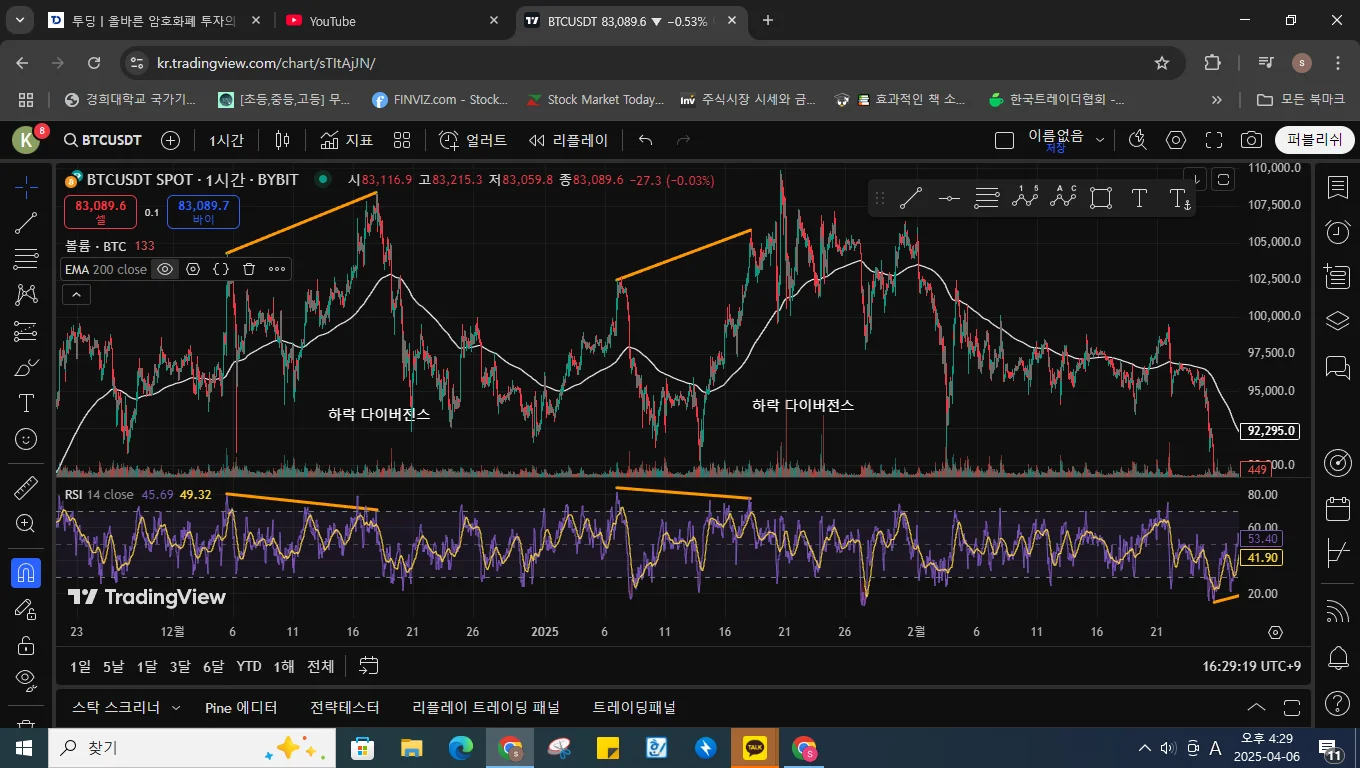This screenshot has height=768, width=1360.
Task: Toggle magnet mode in left toolbar
Action: (x=27, y=573)
